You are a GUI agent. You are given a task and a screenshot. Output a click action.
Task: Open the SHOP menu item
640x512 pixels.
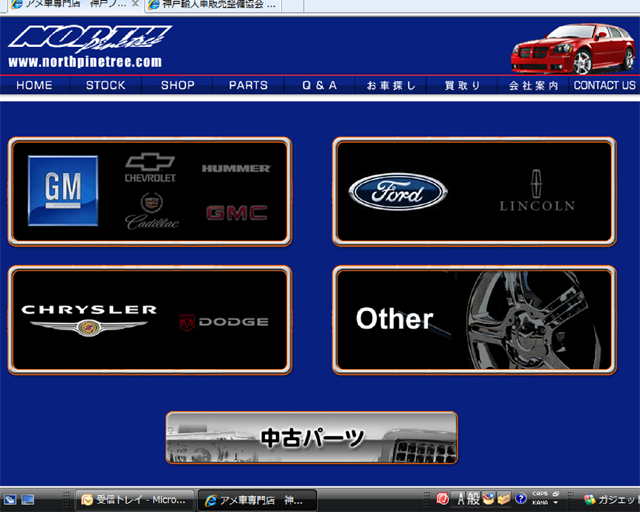tap(178, 85)
